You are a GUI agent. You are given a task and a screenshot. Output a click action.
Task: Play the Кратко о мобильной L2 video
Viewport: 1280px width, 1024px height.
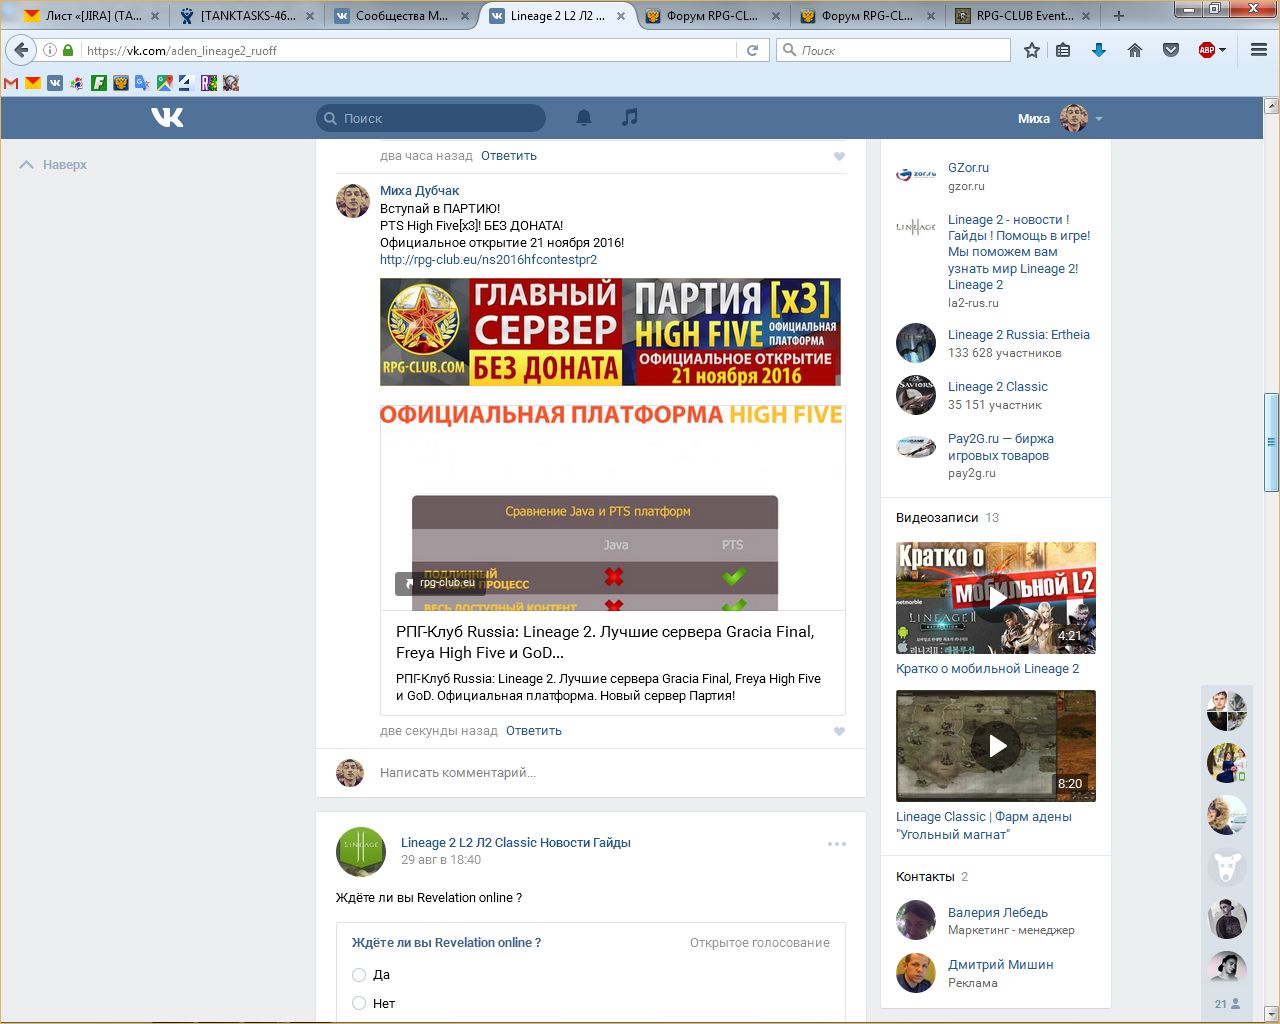point(996,598)
